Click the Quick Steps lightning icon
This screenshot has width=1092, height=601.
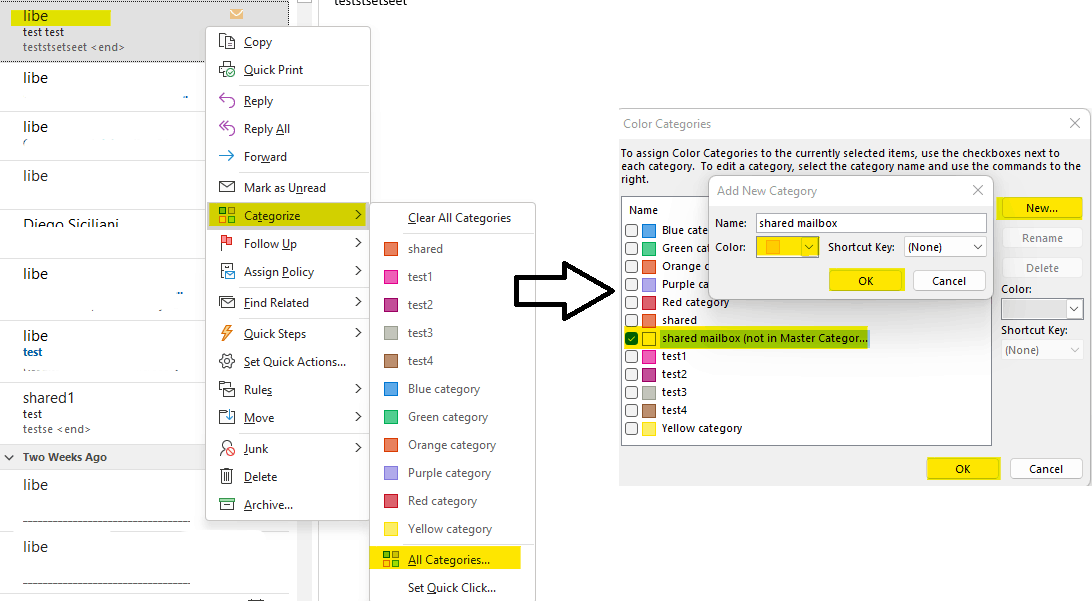[226, 333]
